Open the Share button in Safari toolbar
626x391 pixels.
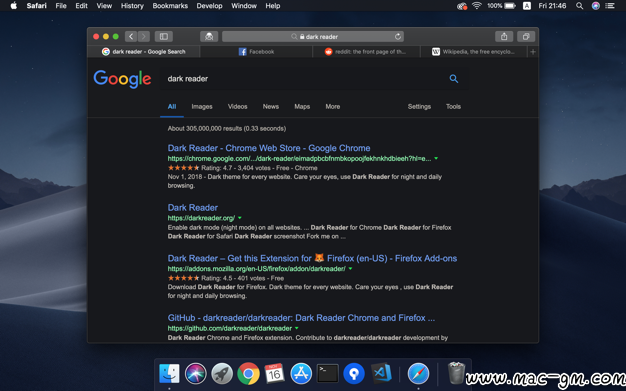(x=504, y=36)
